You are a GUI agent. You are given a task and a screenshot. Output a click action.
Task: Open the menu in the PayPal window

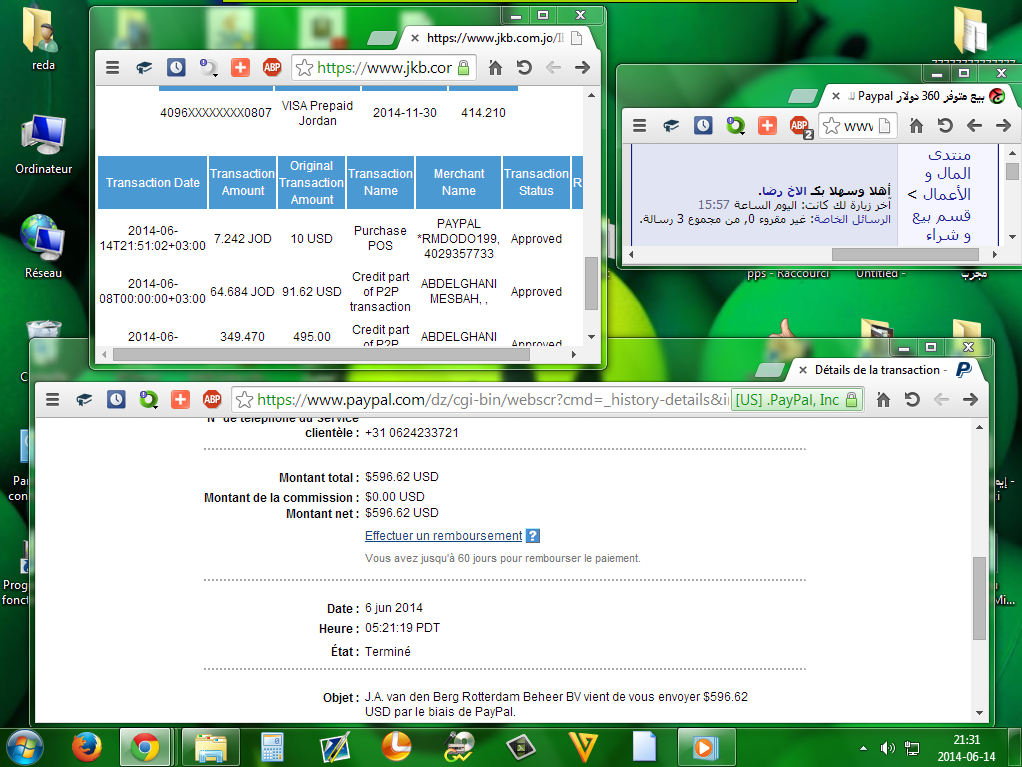[53, 399]
